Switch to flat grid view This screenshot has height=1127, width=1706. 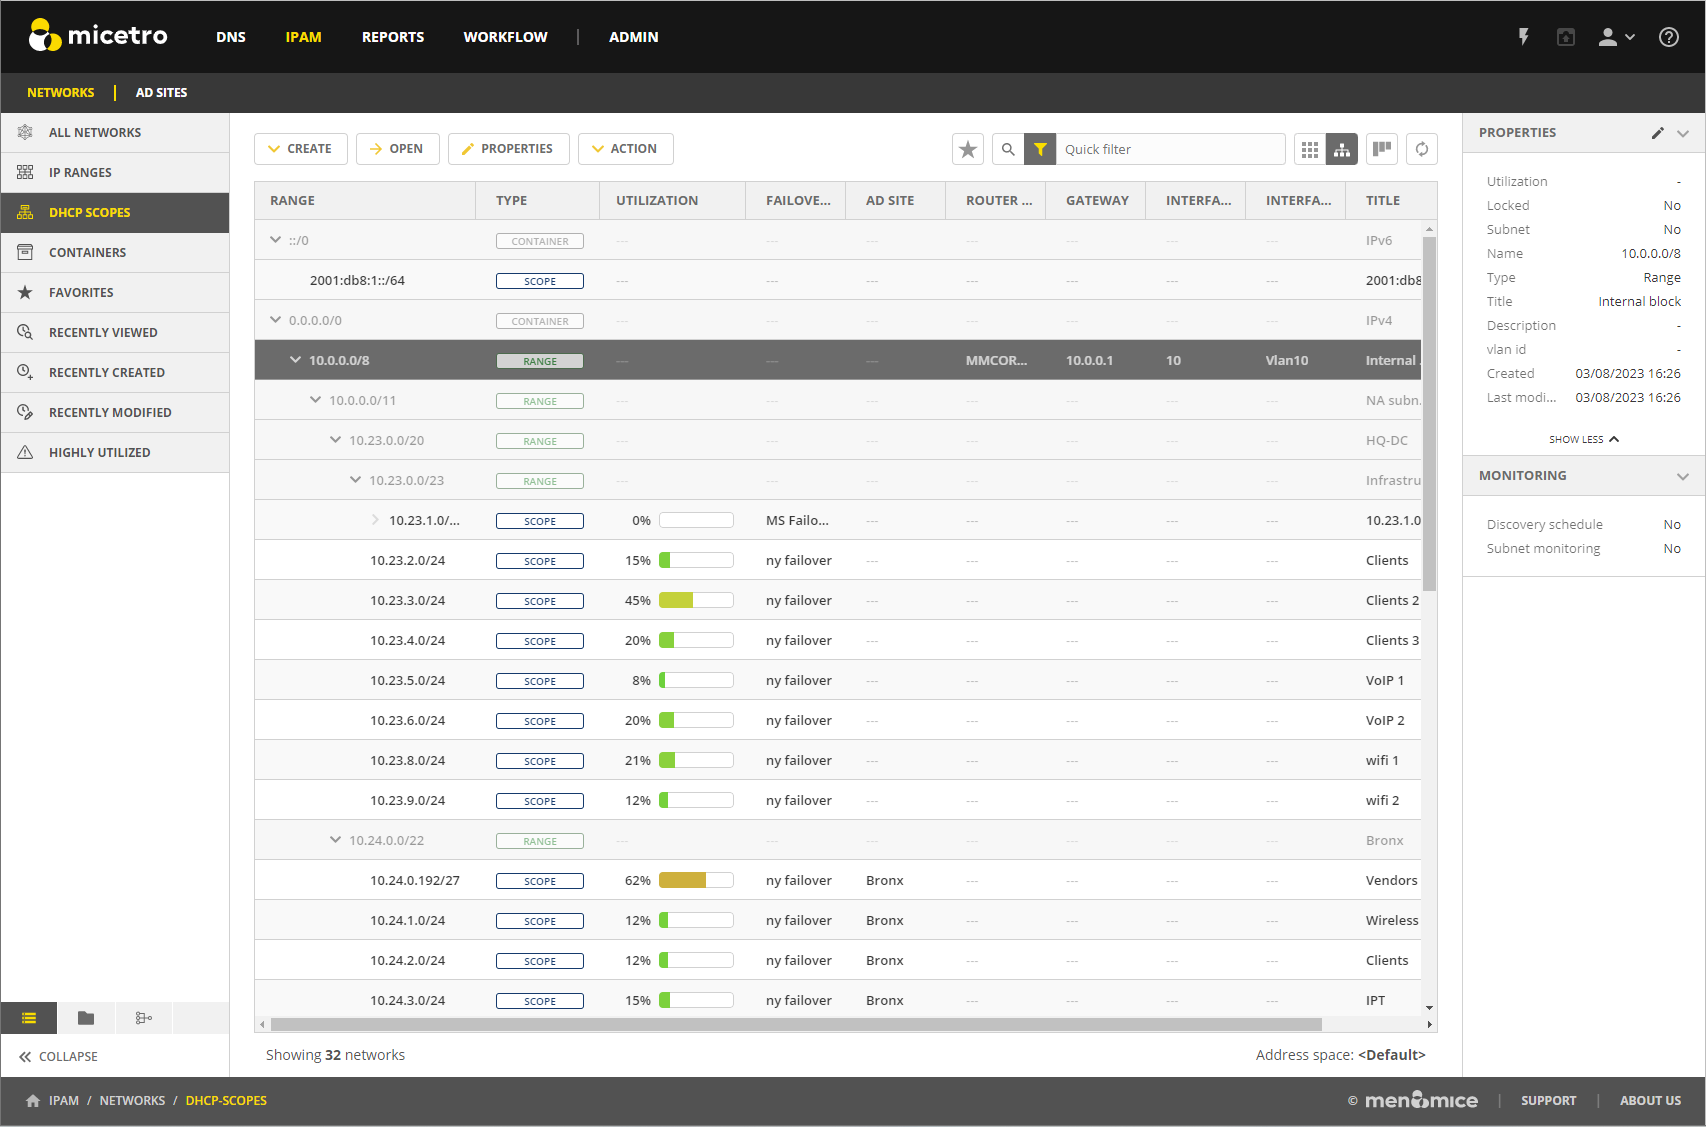coord(1310,149)
